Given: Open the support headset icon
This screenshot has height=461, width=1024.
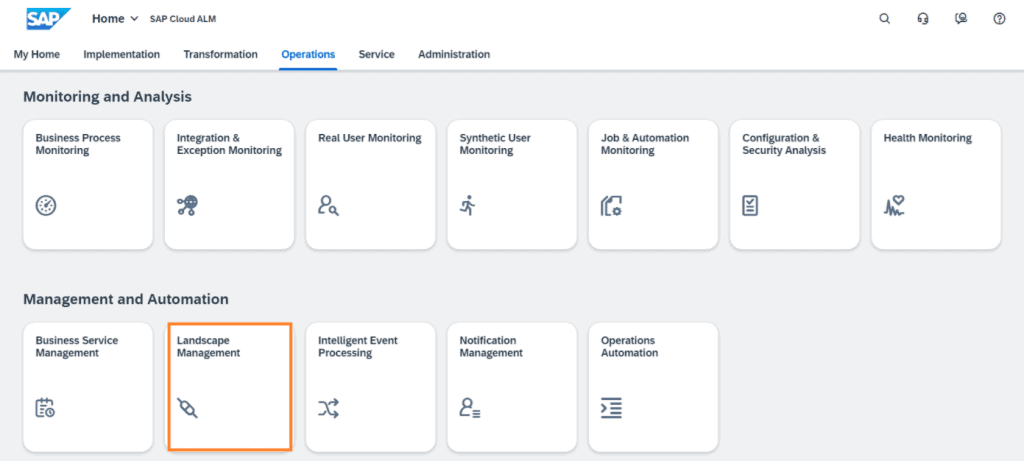Looking at the screenshot, I should coord(923,19).
